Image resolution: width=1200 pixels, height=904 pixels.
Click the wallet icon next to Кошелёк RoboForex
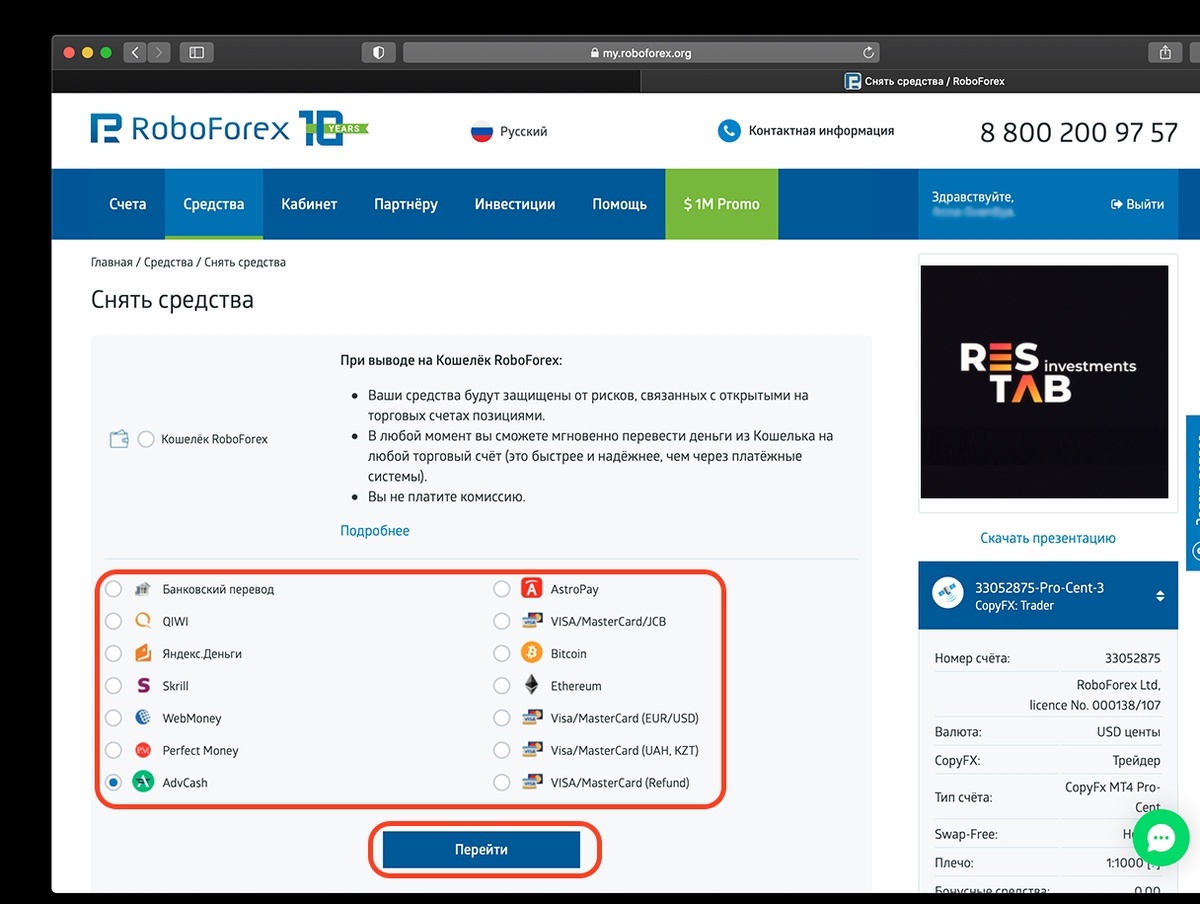click(119, 439)
